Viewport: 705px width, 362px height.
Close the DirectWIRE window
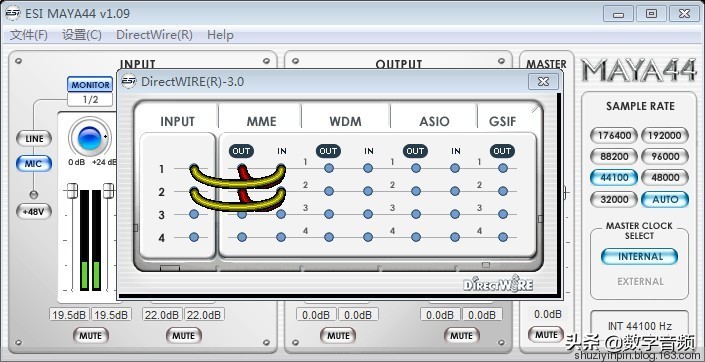(x=544, y=81)
